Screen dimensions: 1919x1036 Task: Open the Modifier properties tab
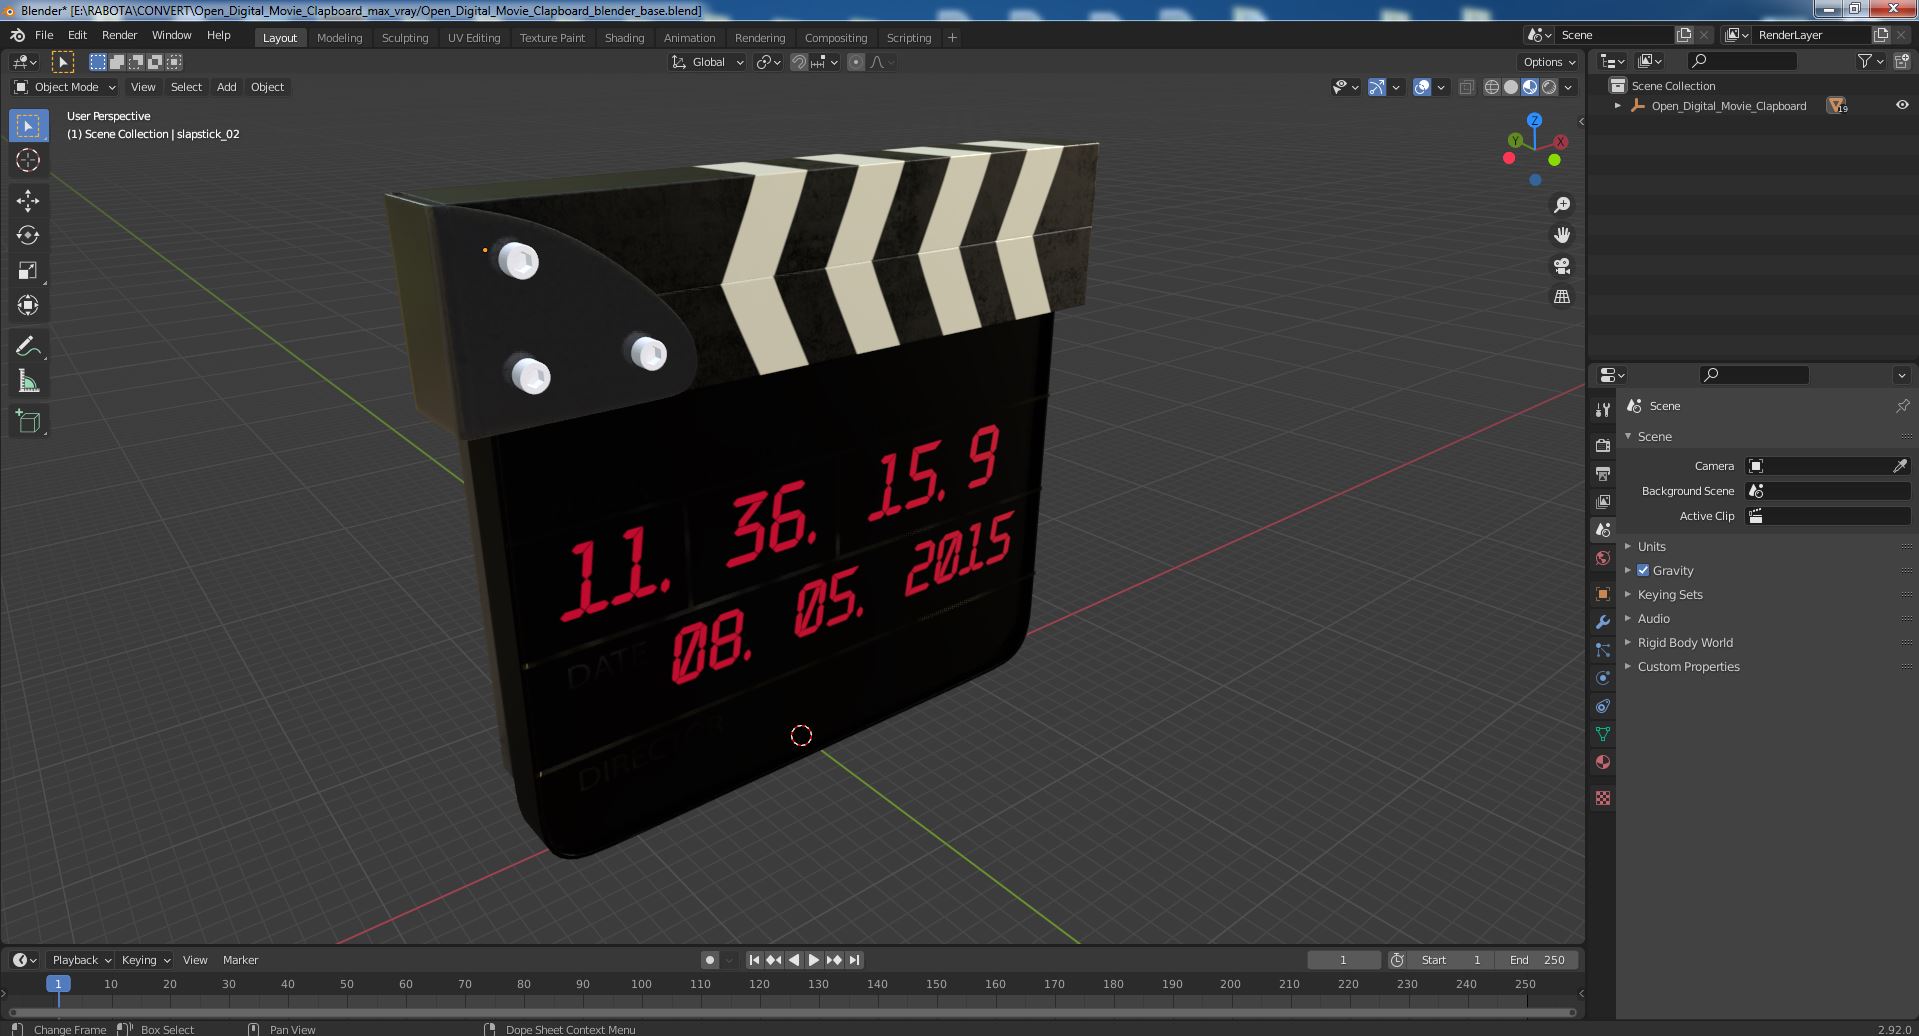(x=1603, y=622)
